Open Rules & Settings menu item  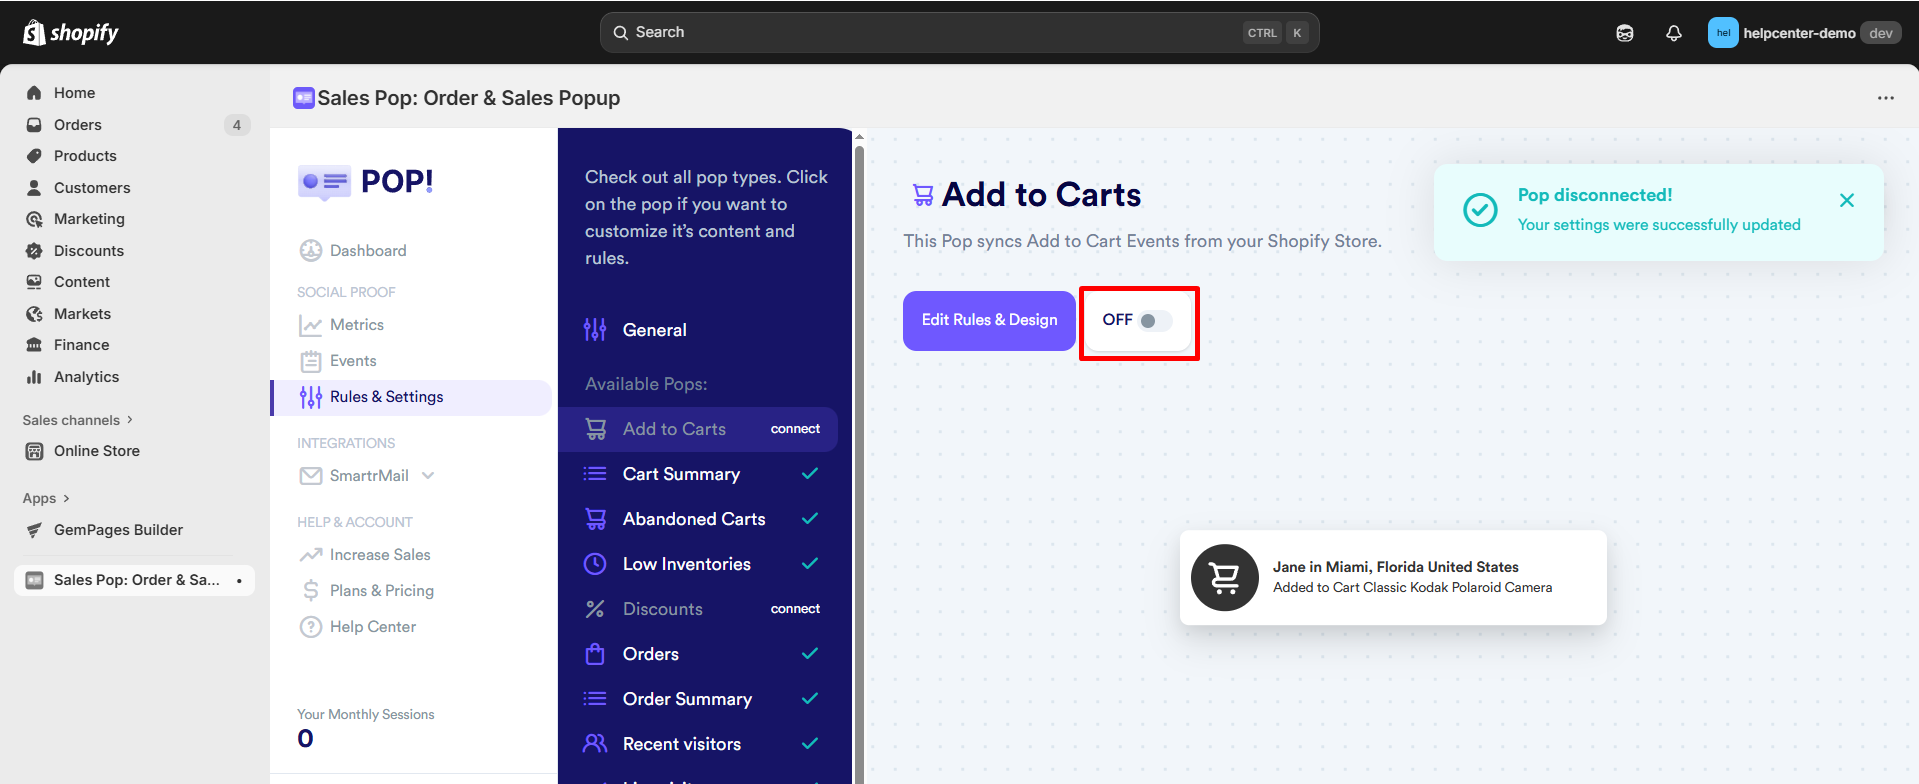tap(386, 397)
